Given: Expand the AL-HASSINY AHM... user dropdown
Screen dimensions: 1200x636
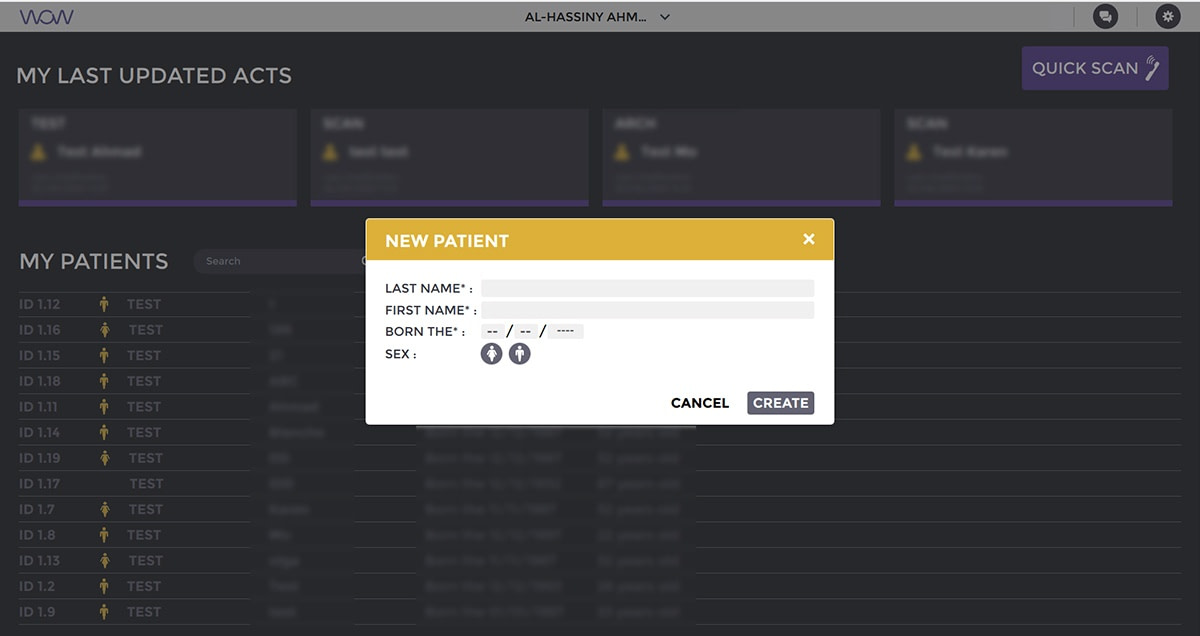Looking at the screenshot, I should tap(597, 17).
